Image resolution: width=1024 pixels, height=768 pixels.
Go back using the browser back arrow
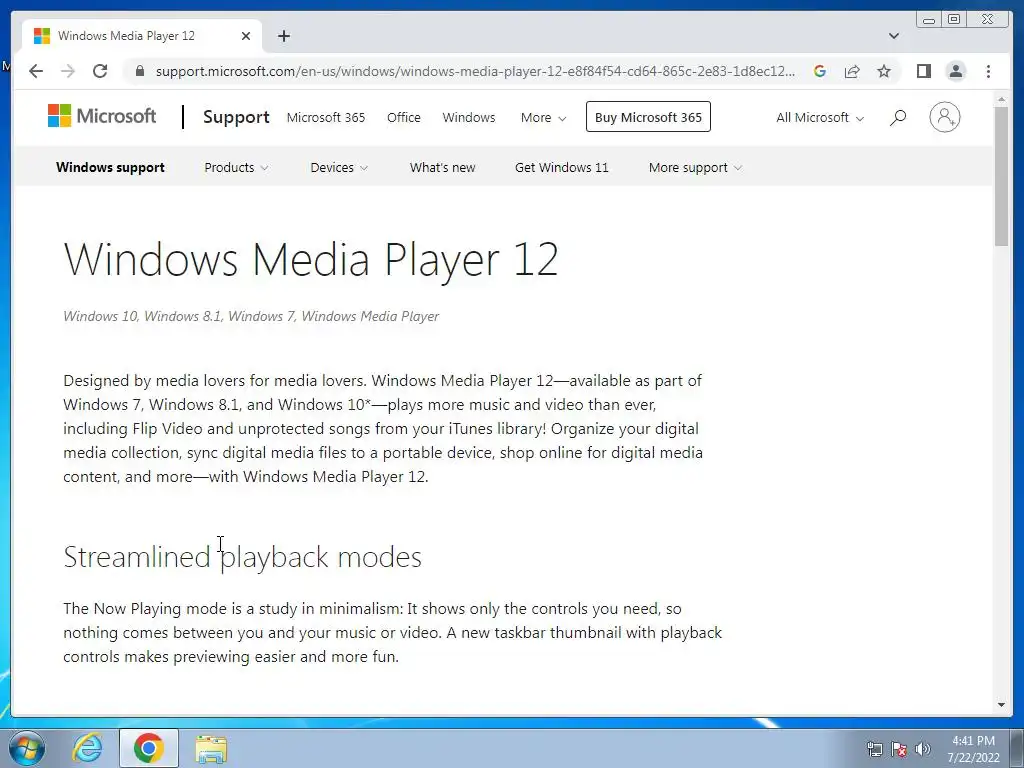(36, 71)
